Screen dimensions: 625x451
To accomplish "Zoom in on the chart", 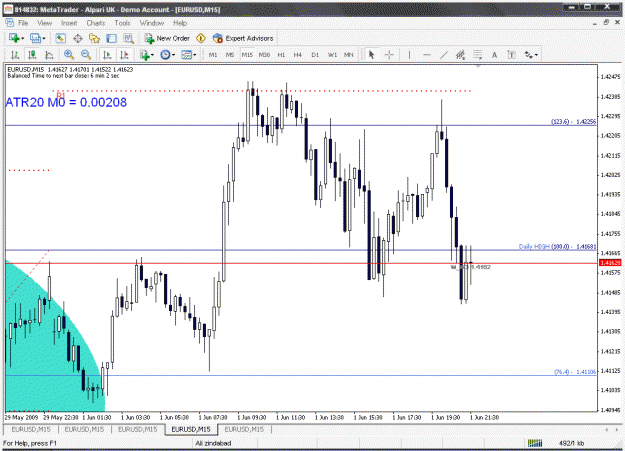I will [69, 55].
